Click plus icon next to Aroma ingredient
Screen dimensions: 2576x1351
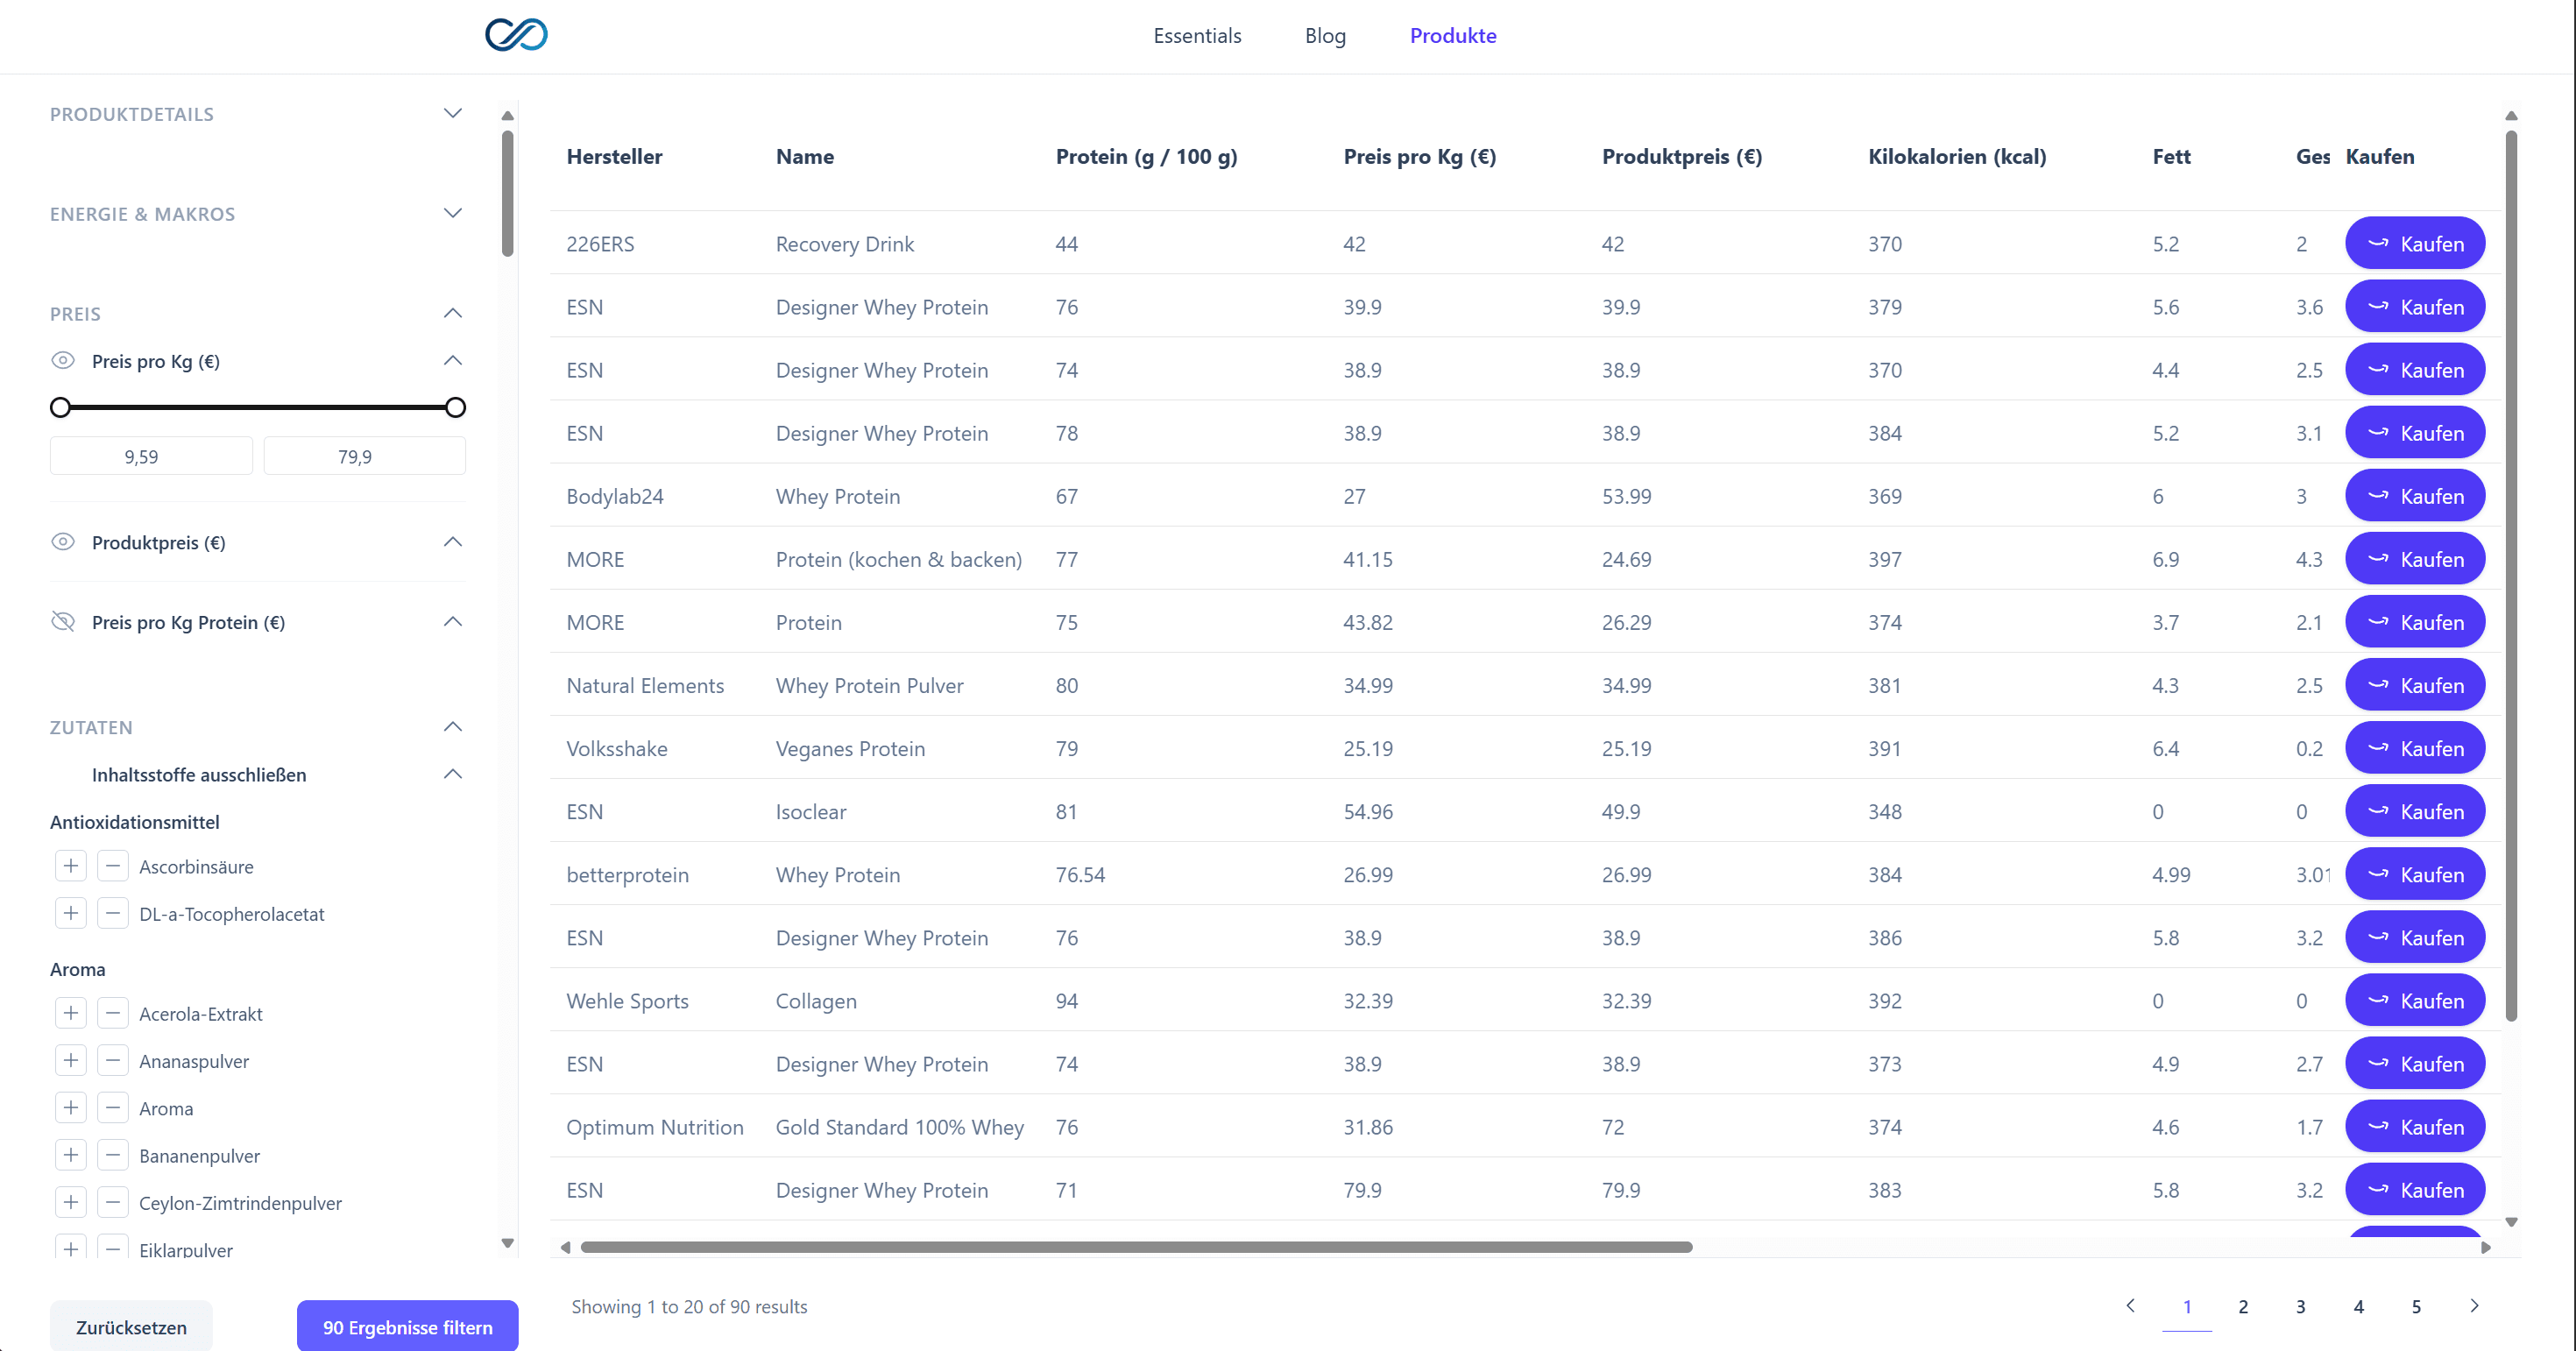(x=71, y=1108)
